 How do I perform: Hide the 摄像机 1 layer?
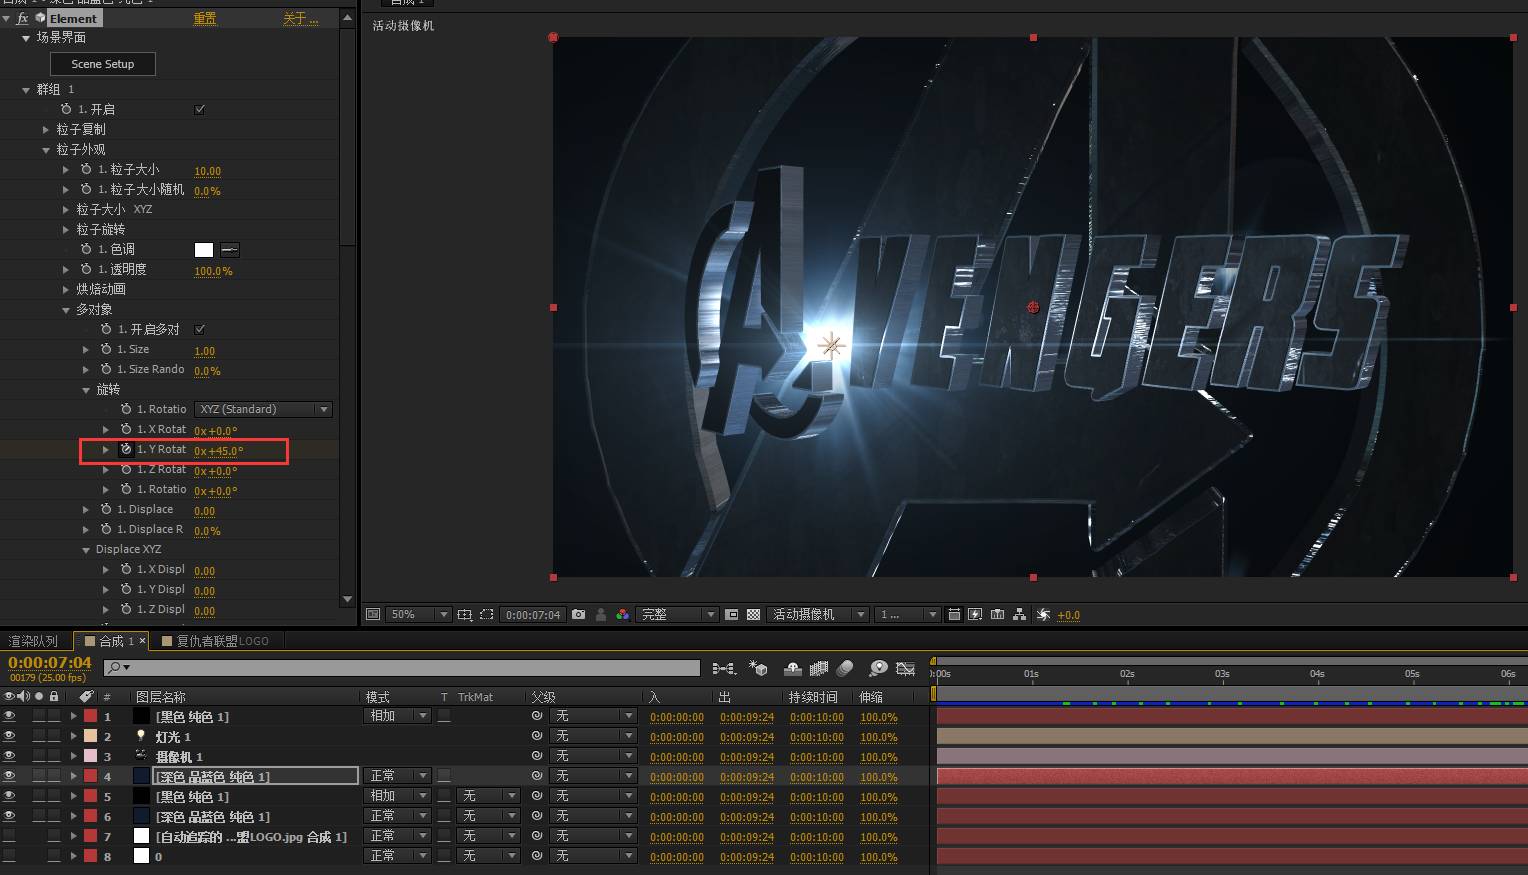(x=9, y=756)
